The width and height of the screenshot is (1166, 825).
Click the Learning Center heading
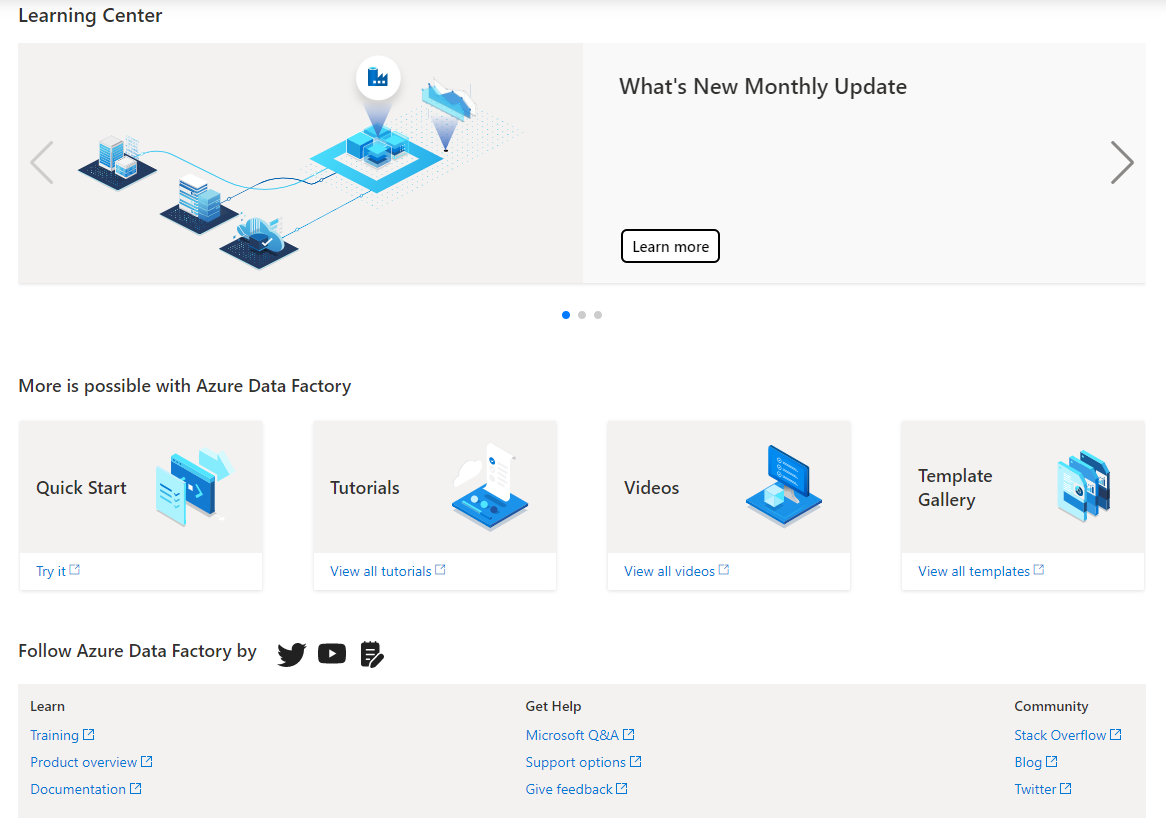coord(90,16)
